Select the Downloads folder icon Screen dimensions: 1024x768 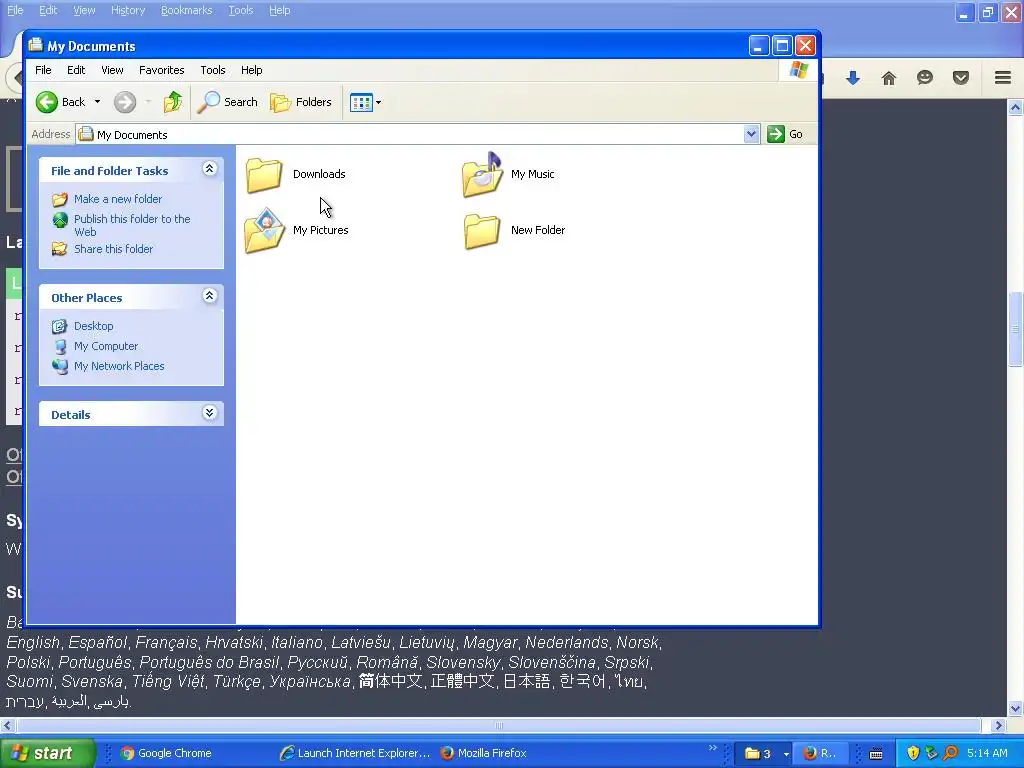pos(264,174)
